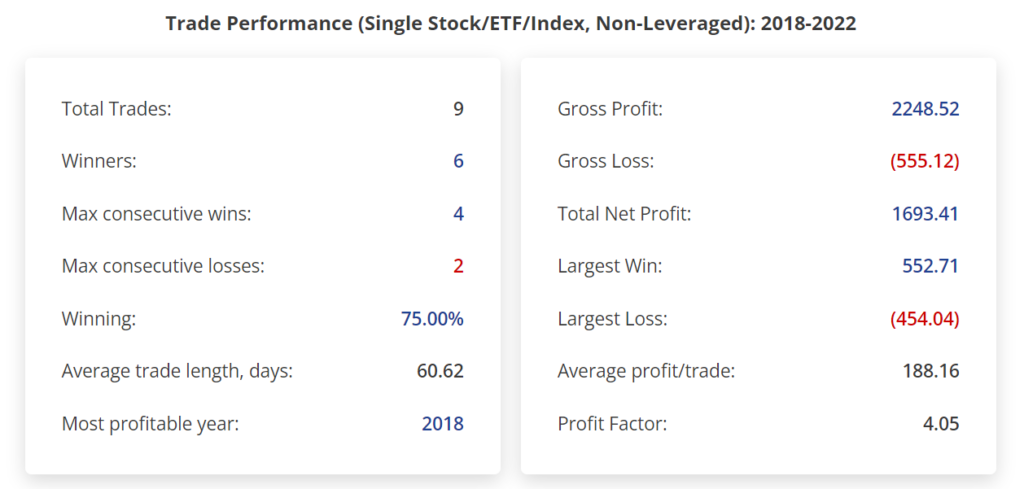Click the Gross Loss value (555.12)
Image resolution: width=1024 pixels, height=489 pixels.
click(x=924, y=161)
